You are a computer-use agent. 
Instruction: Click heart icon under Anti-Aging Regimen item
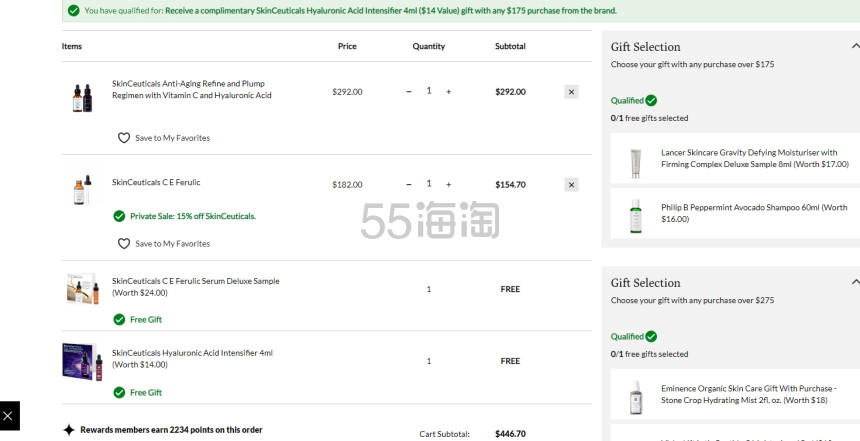(x=124, y=138)
